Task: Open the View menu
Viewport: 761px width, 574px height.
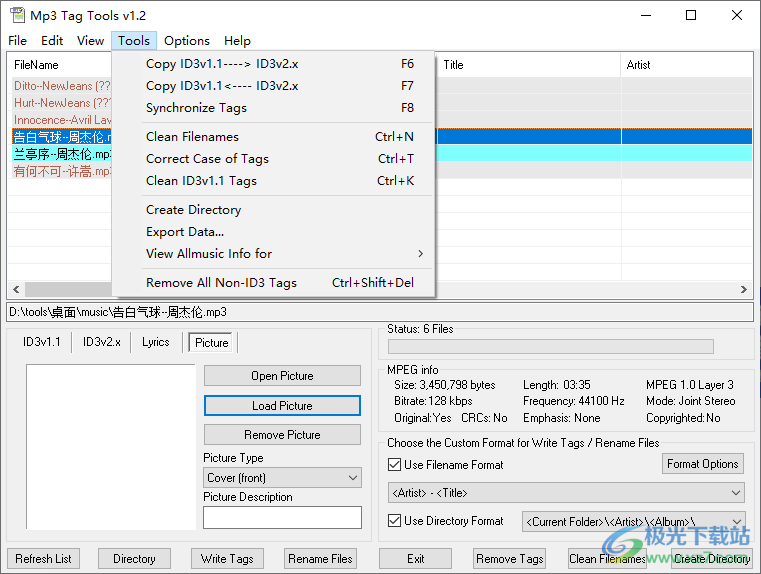Action: (90, 41)
